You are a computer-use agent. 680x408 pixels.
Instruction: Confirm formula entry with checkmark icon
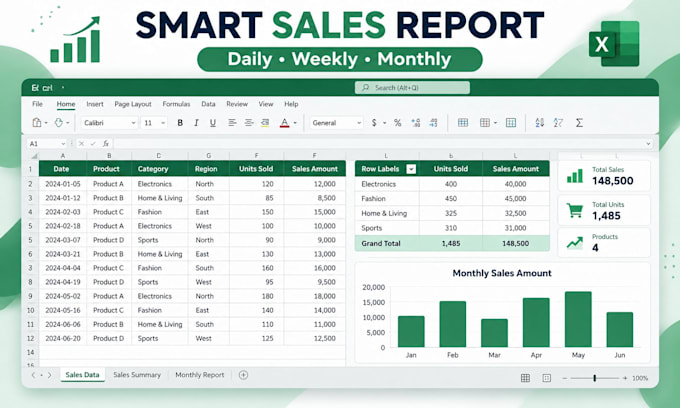[x=92, y=144]
